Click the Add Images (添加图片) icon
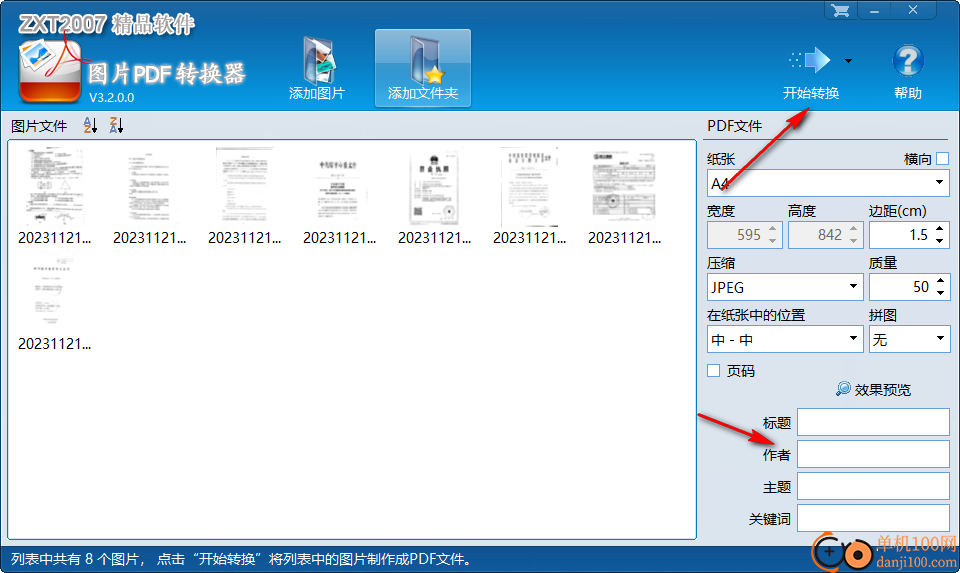 [318, 61]
